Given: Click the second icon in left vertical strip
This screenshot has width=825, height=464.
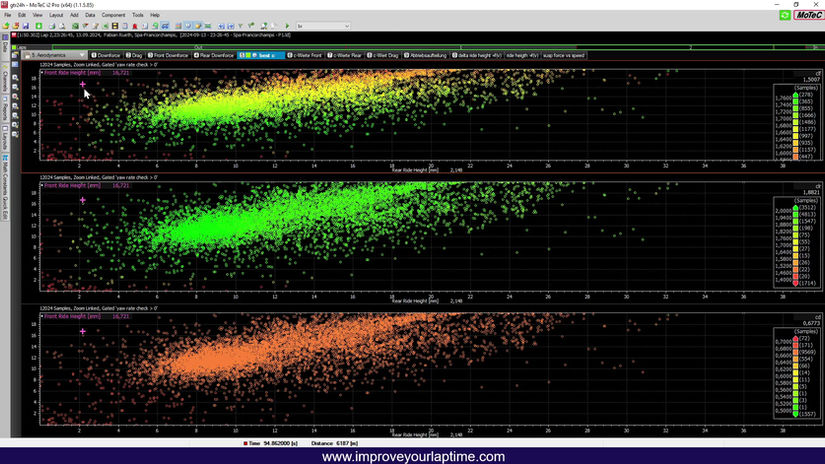Looking at the screenshot, I should pyautogui.click(x=15, y=64).
